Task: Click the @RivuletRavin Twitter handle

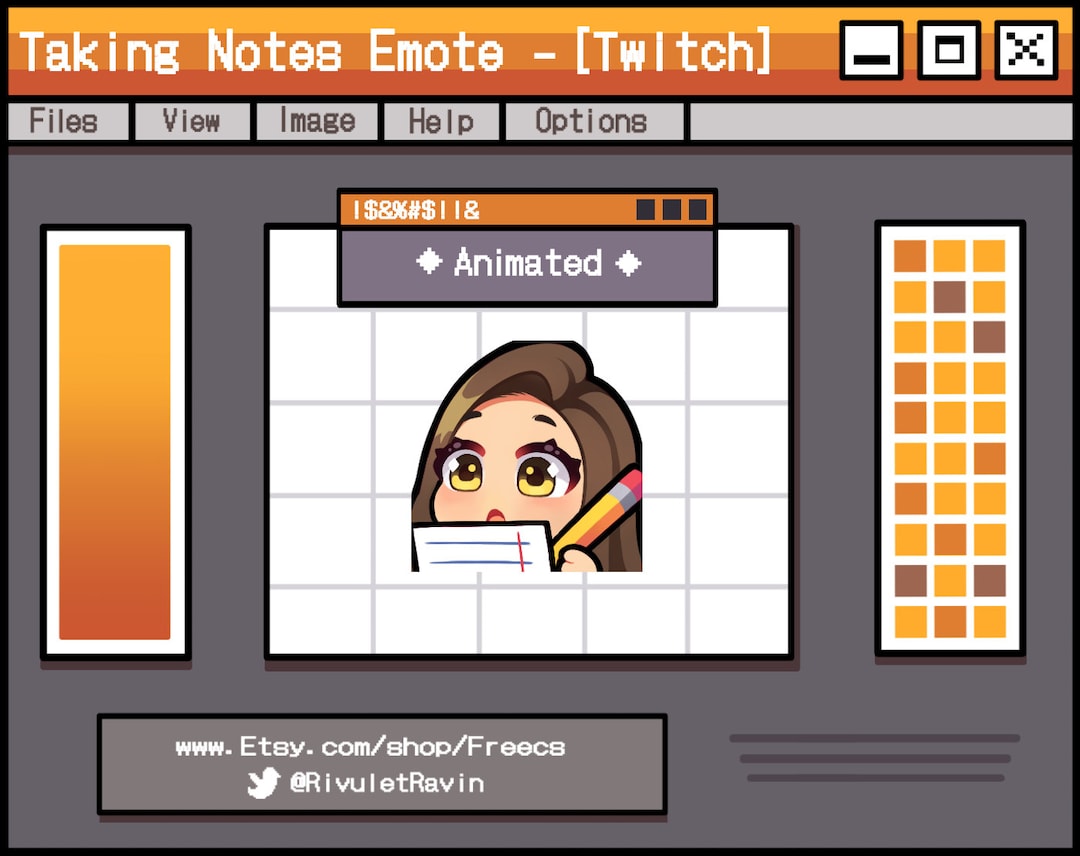Action: (x=387, y=783)
